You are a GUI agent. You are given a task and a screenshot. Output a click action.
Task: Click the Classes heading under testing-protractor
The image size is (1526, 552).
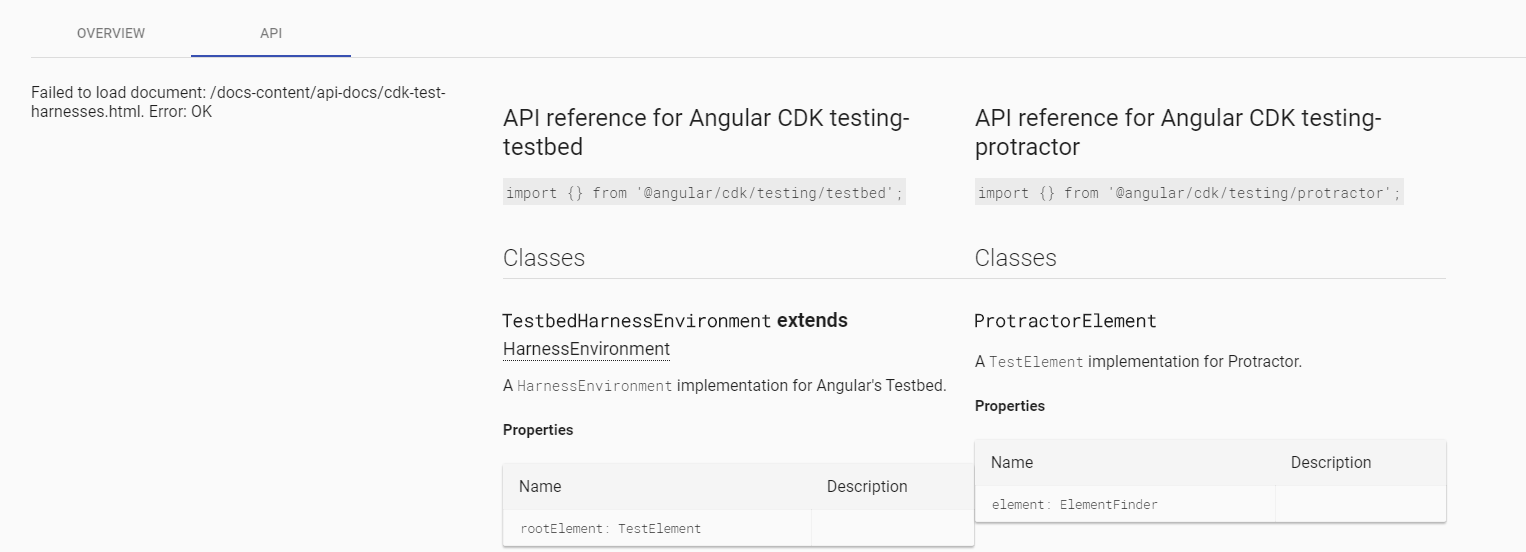(x=1015, y=258)
